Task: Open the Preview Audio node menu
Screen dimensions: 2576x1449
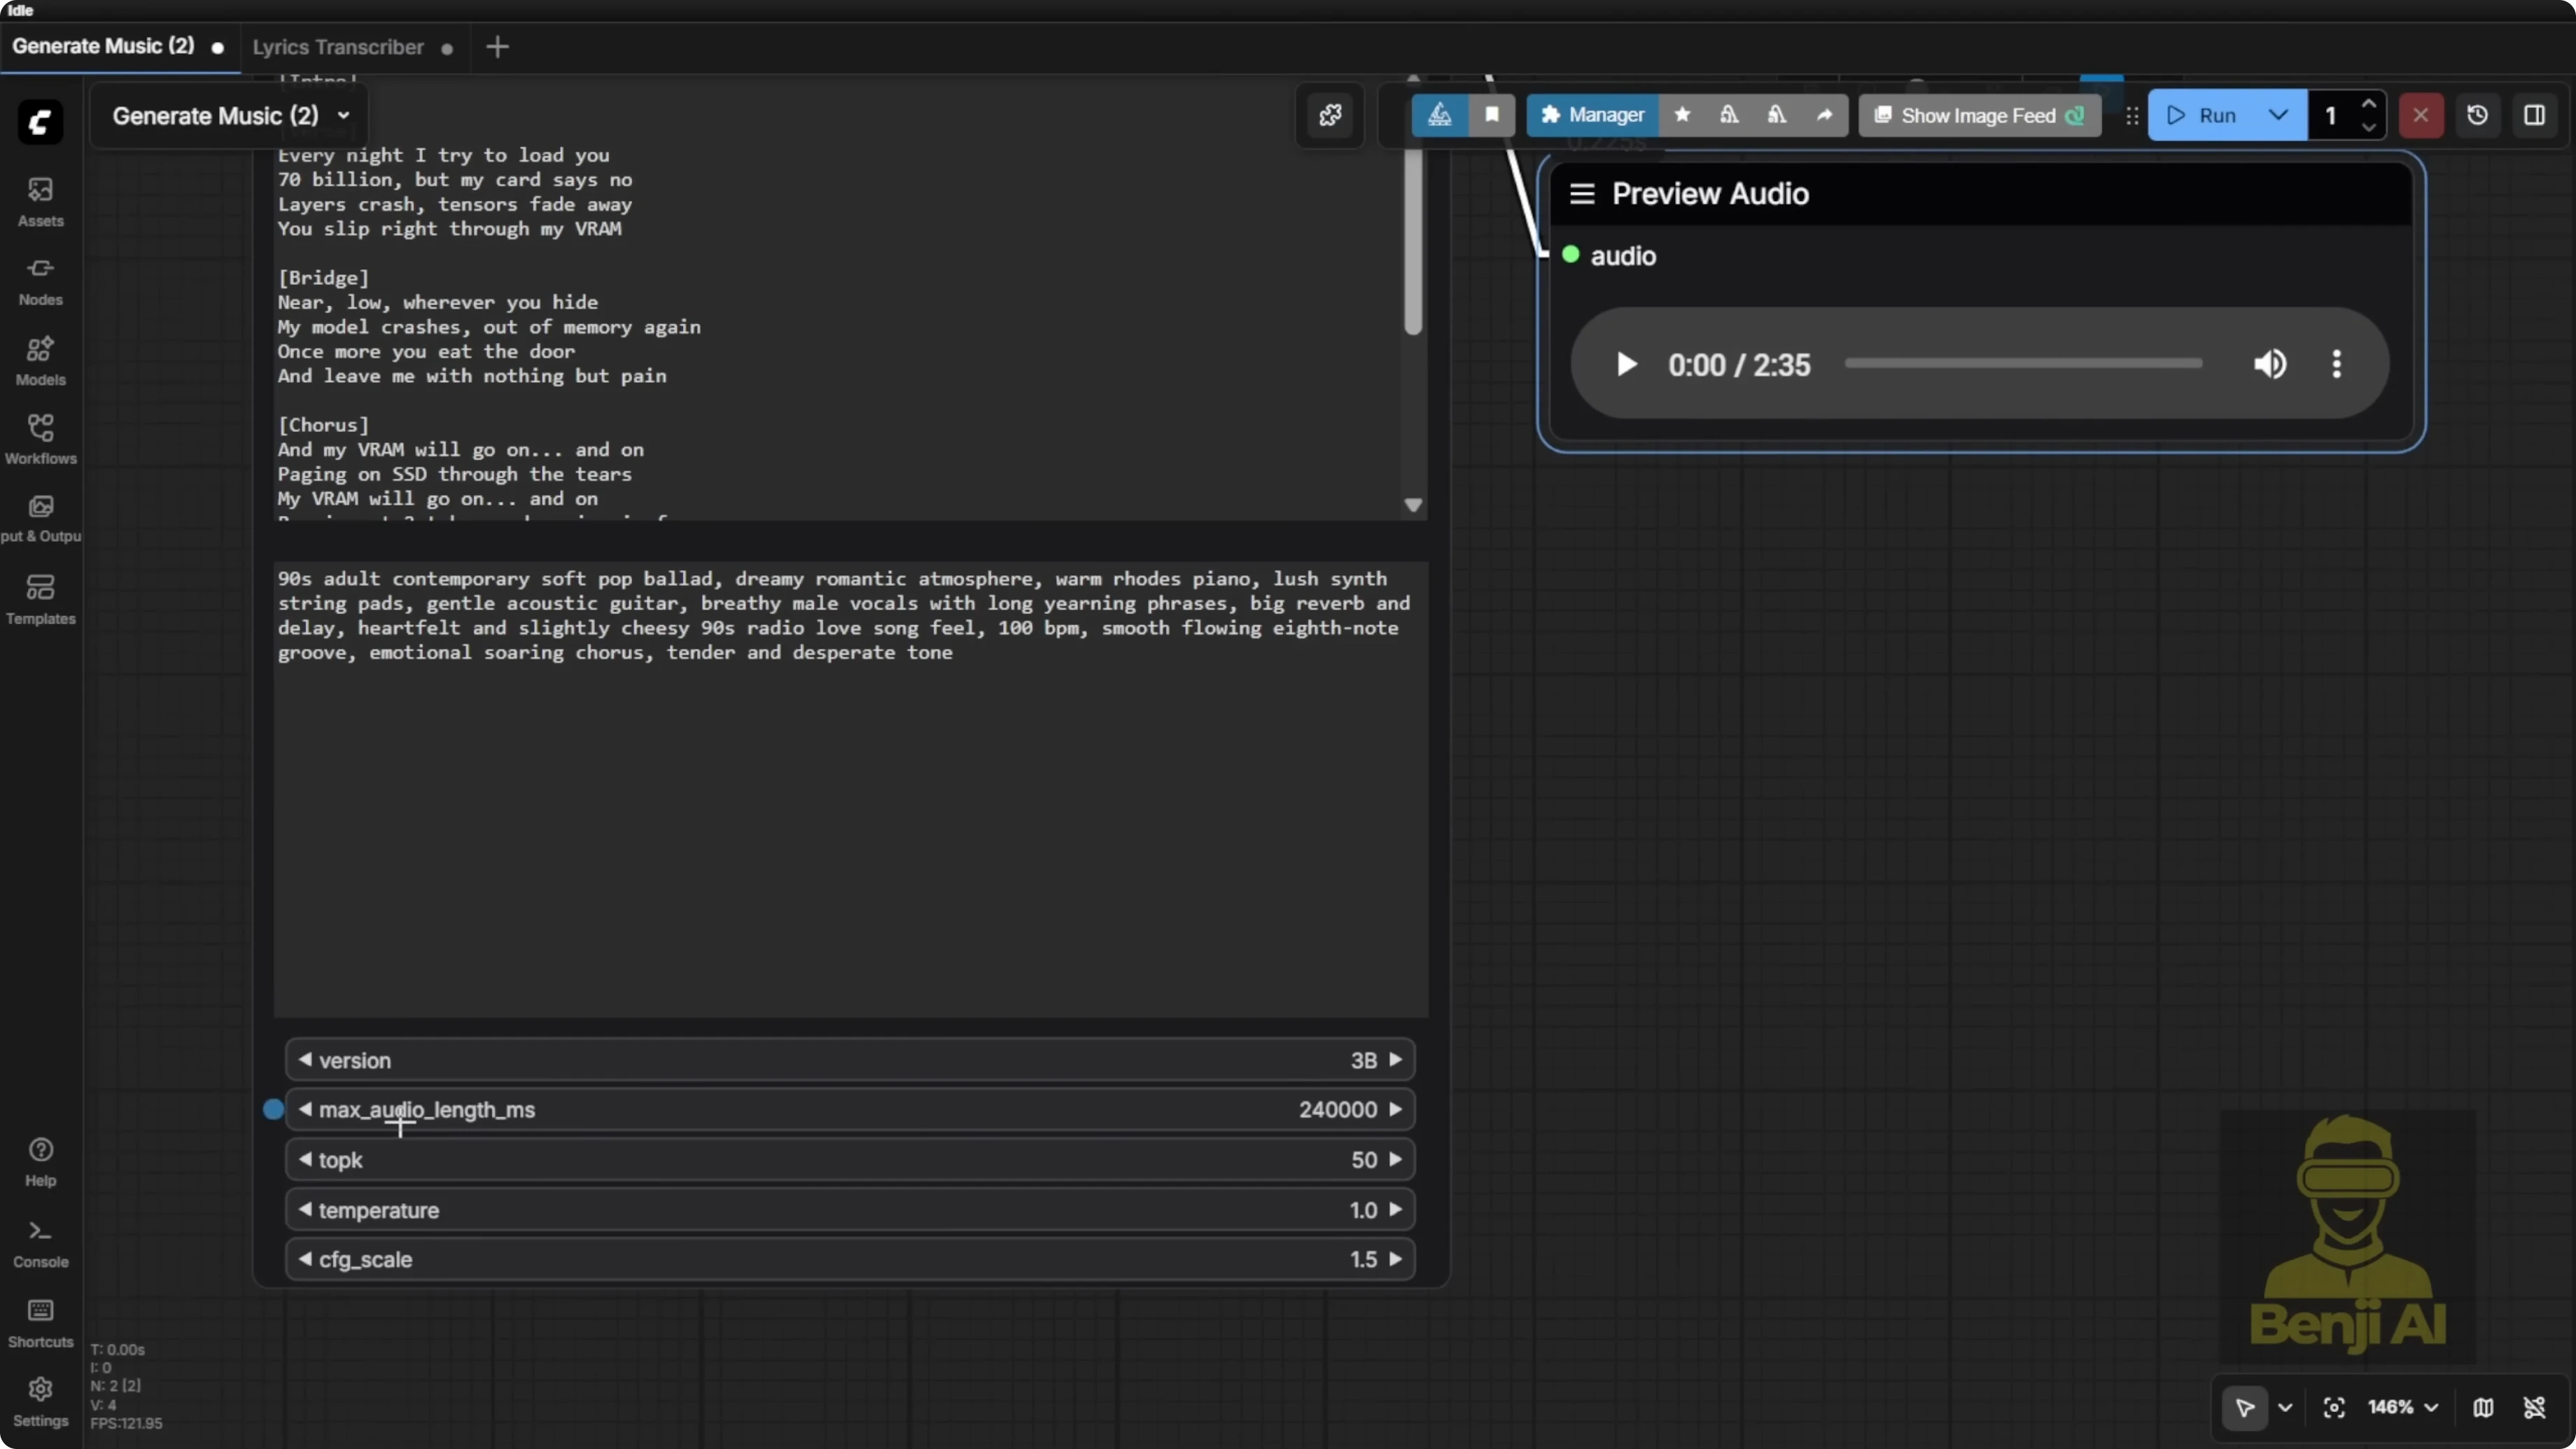Action: point(1581,193)
